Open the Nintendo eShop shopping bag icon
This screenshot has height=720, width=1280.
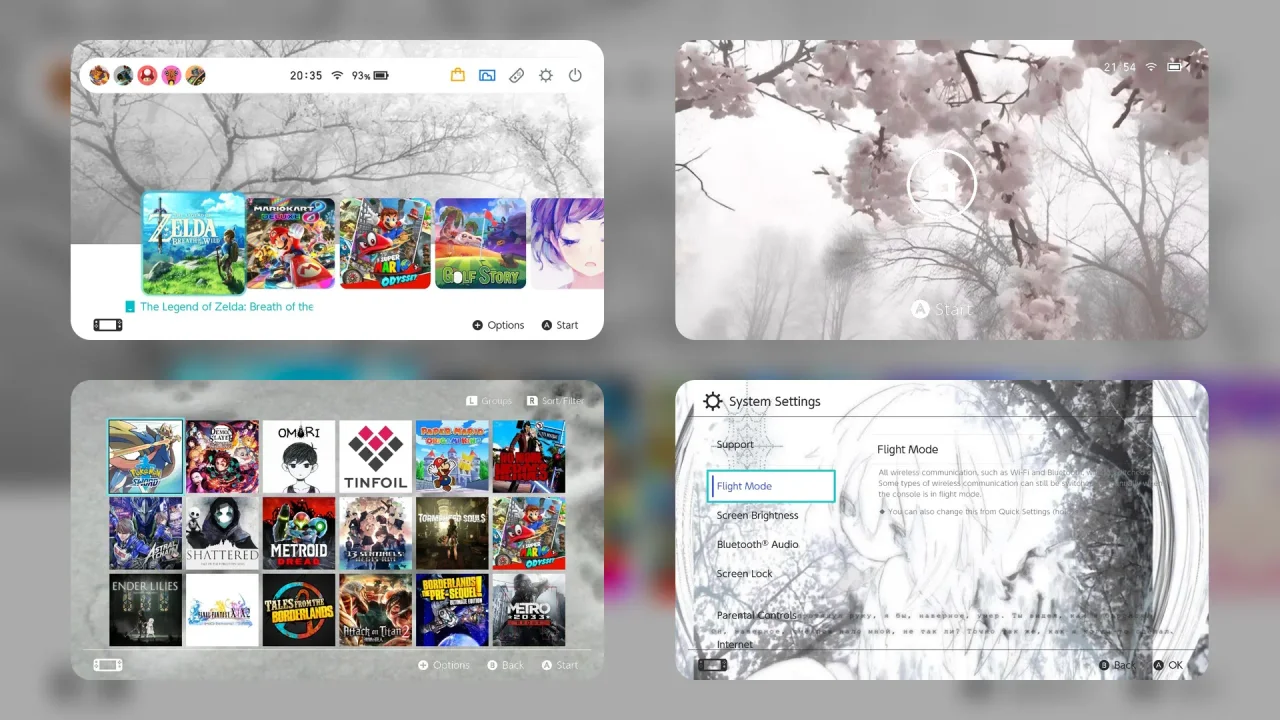[458, 75]
